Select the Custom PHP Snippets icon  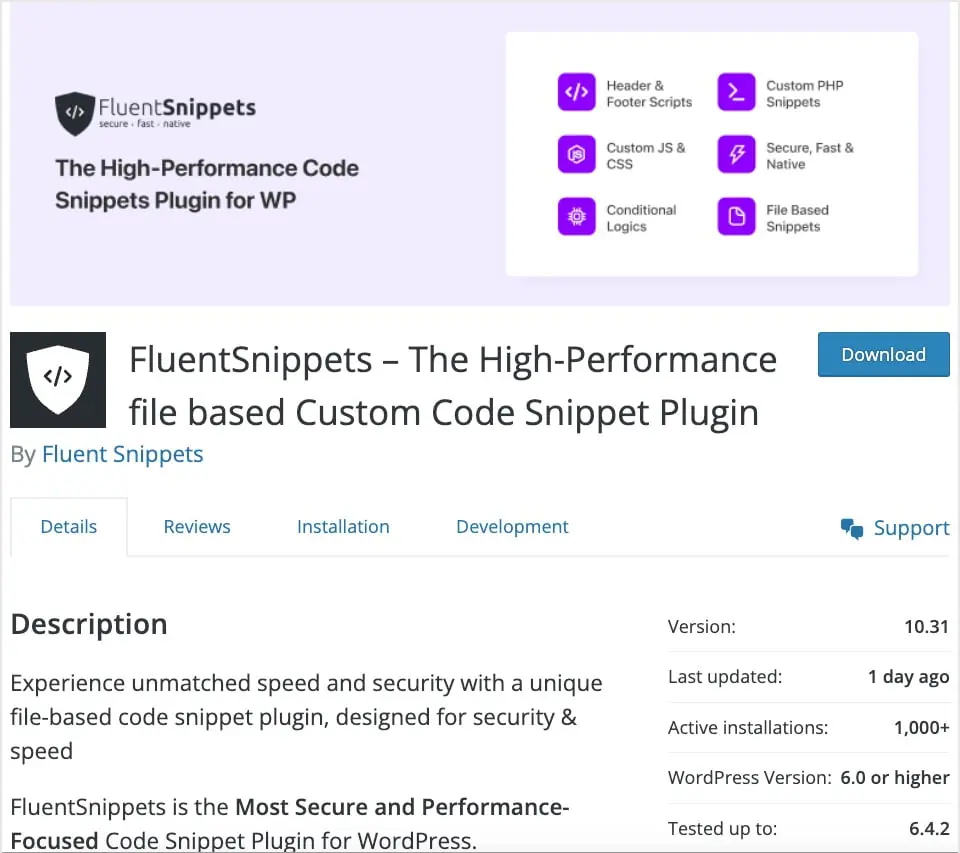click(x=736, y=92)
